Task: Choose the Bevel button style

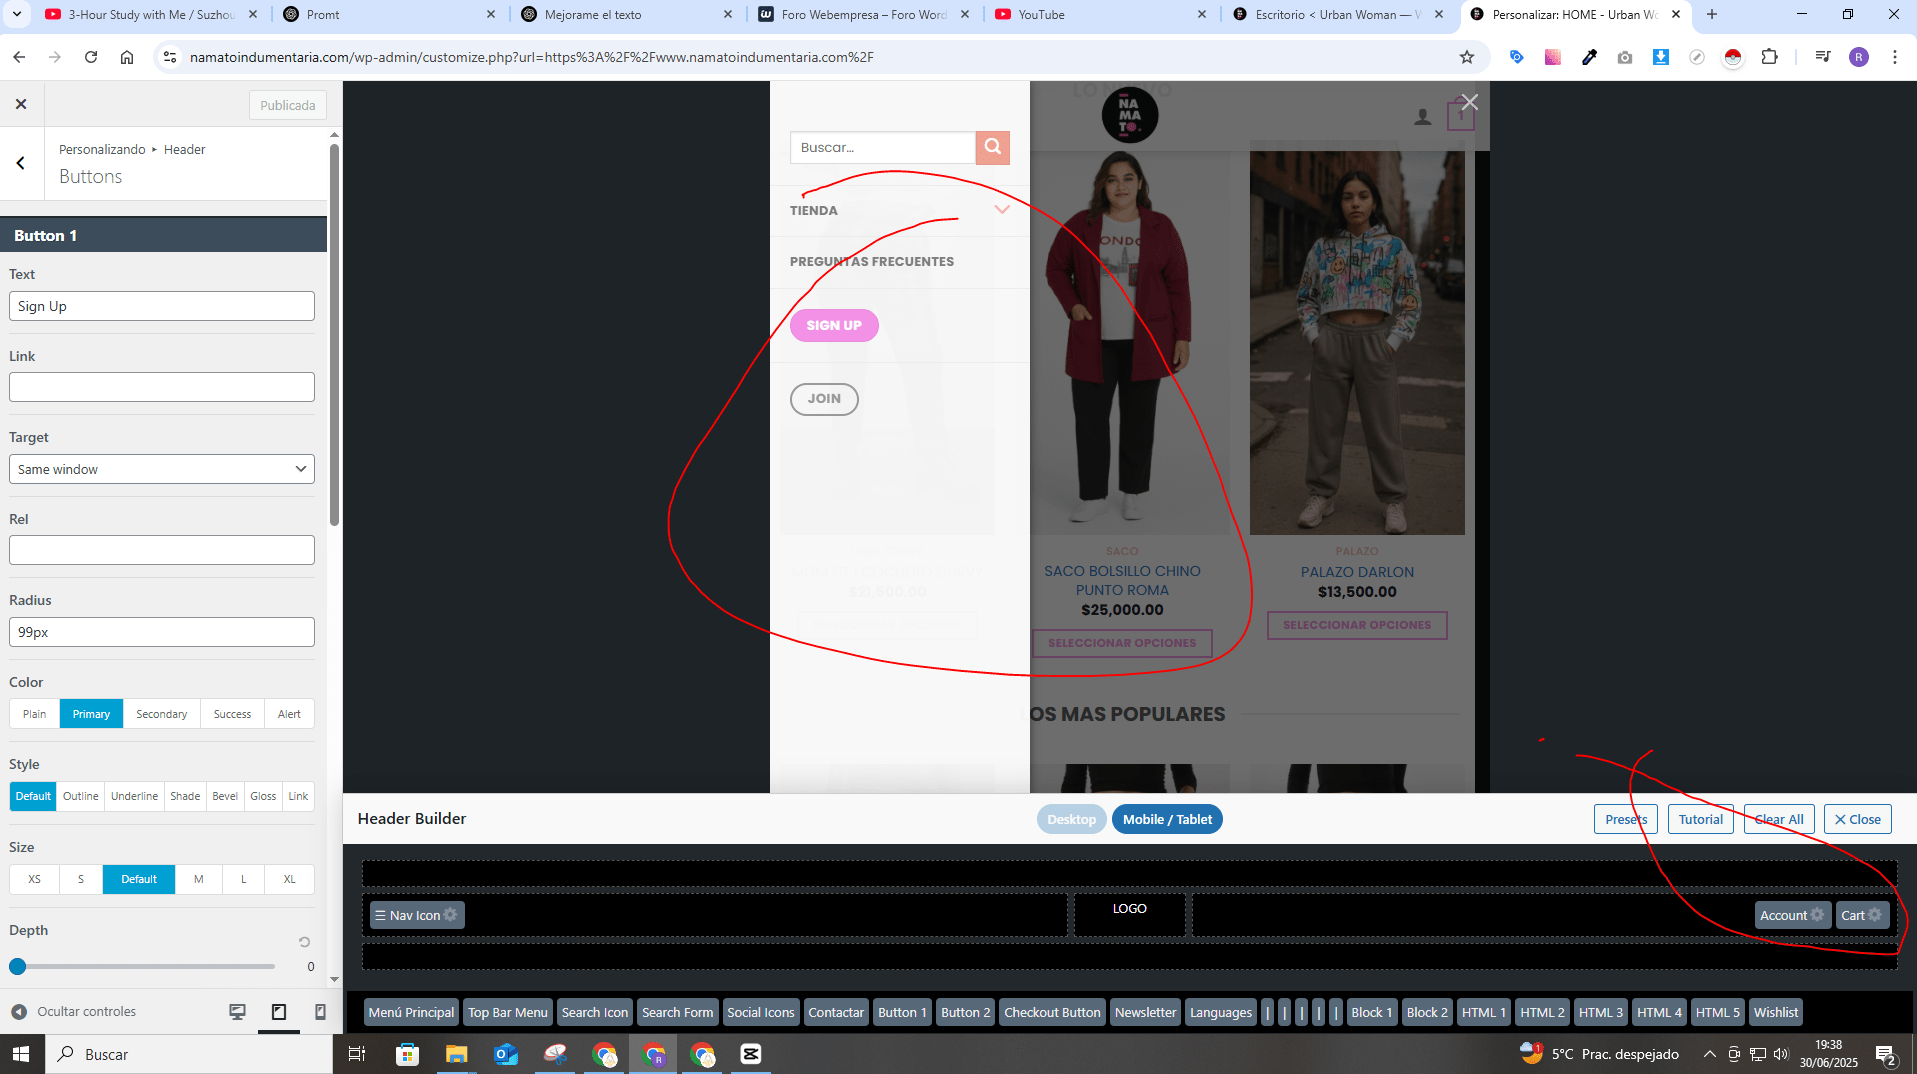Action: click(225, 796)
